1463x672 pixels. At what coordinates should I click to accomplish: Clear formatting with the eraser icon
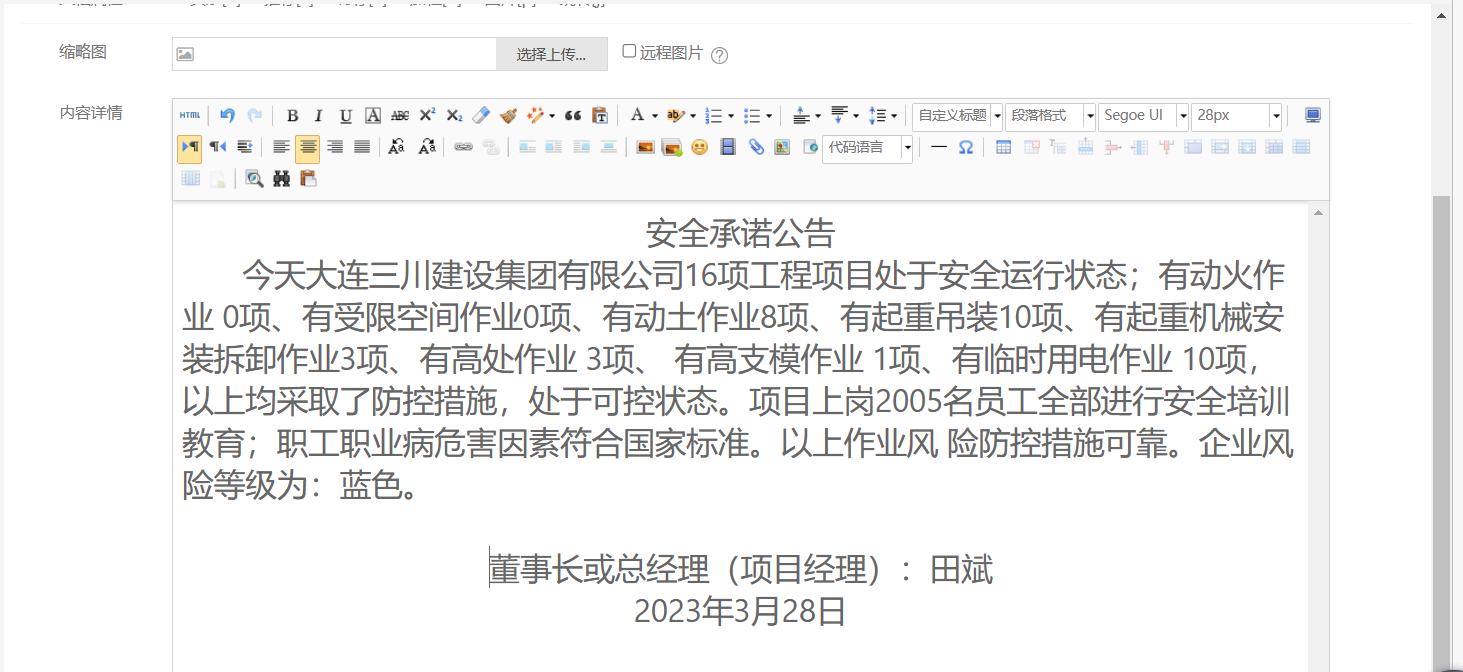click(x=481, y=116)
